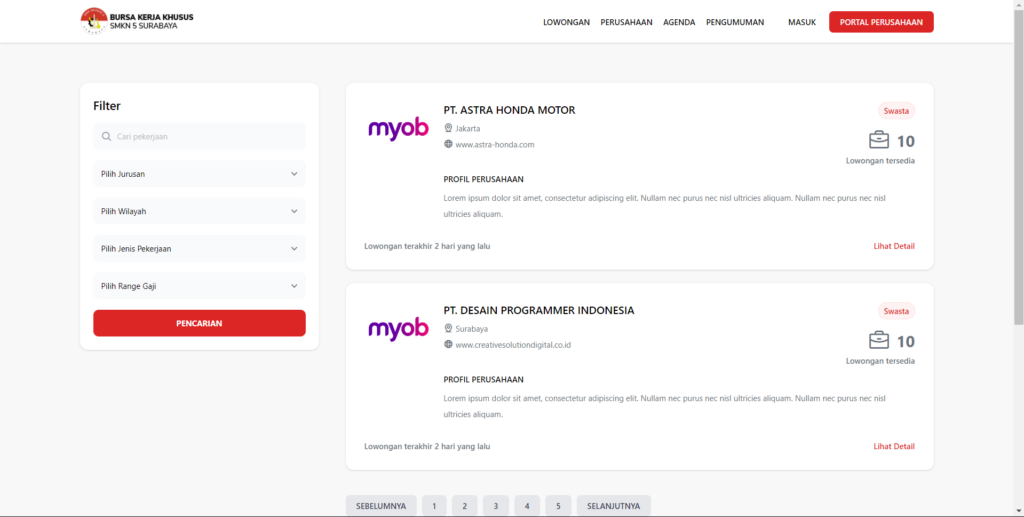Viewport: 1024px width, 517px height.
Task: Click the Masuk login link
Action: click(x=802, y=22)
